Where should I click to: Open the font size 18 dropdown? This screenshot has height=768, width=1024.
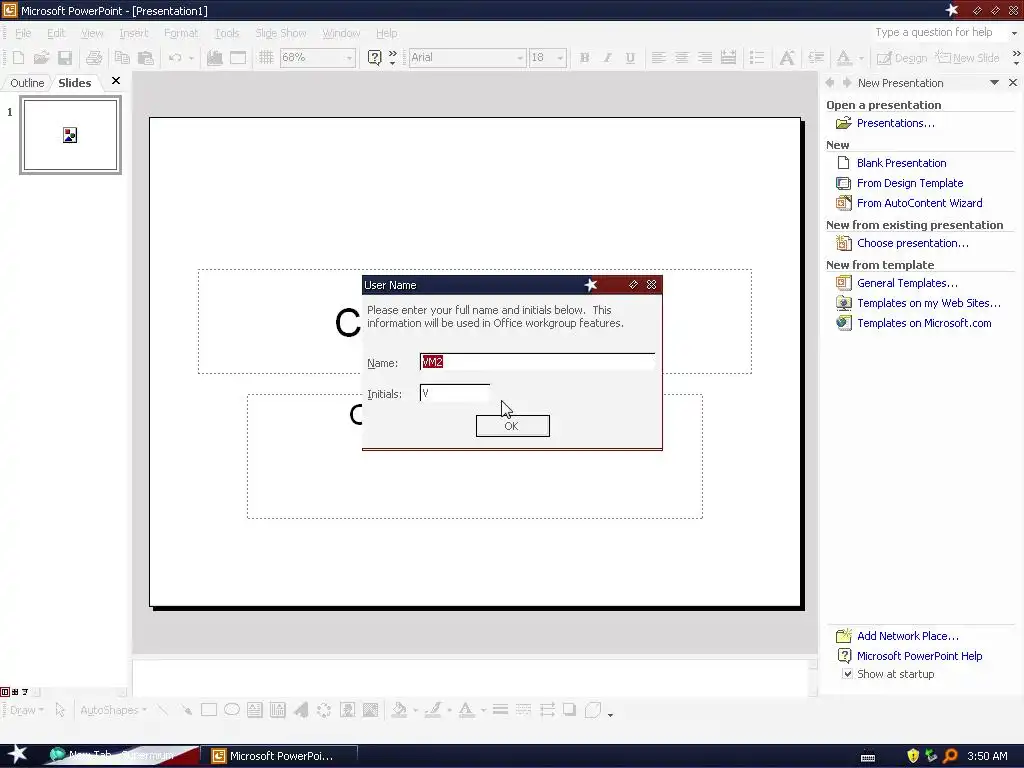click(x=560, y=58)
